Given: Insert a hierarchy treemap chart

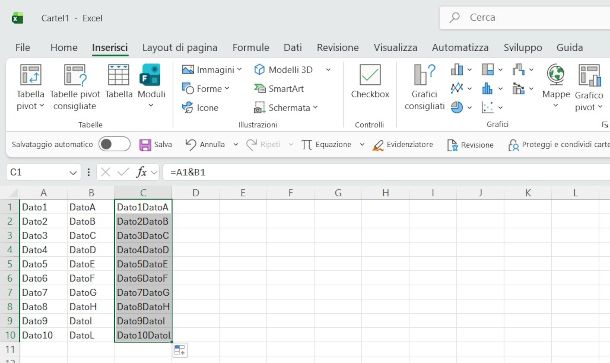Looking at the screenshot, I should (x=487, y=70).
